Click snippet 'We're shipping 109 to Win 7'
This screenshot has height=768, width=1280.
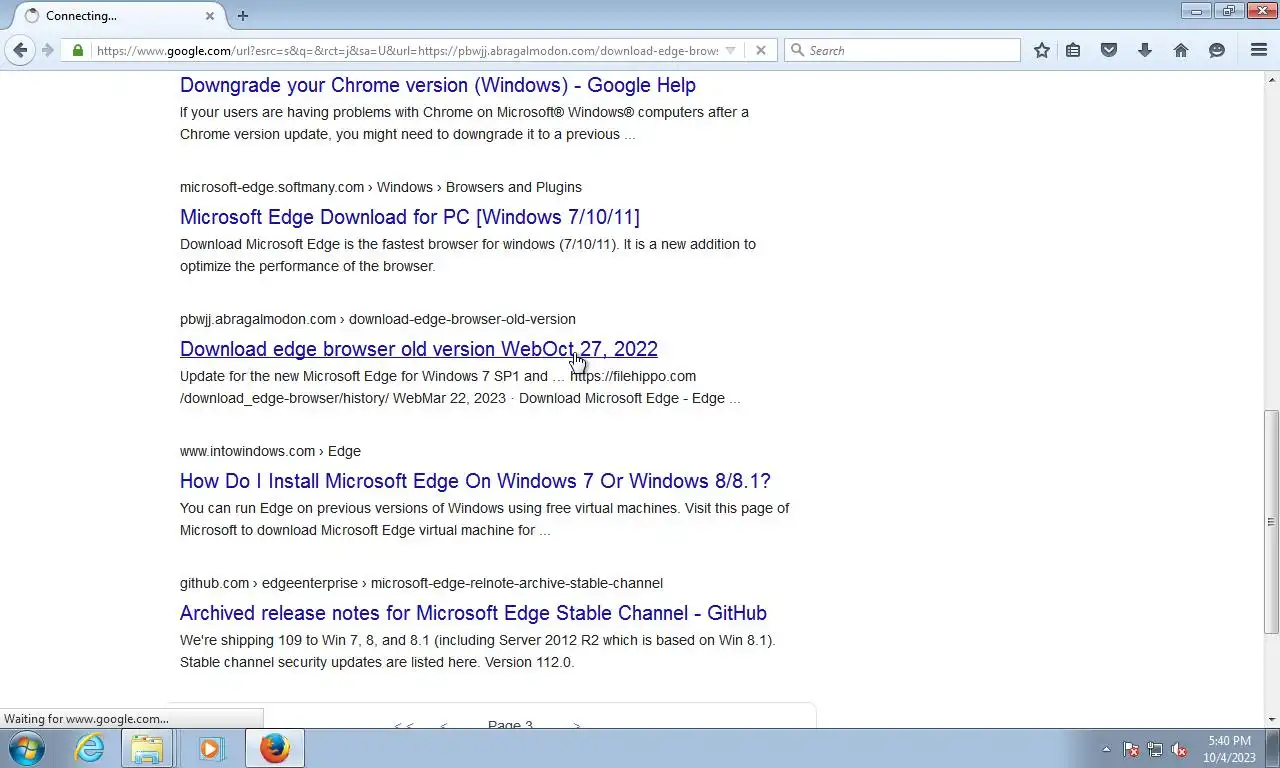[x=478, y=651]
